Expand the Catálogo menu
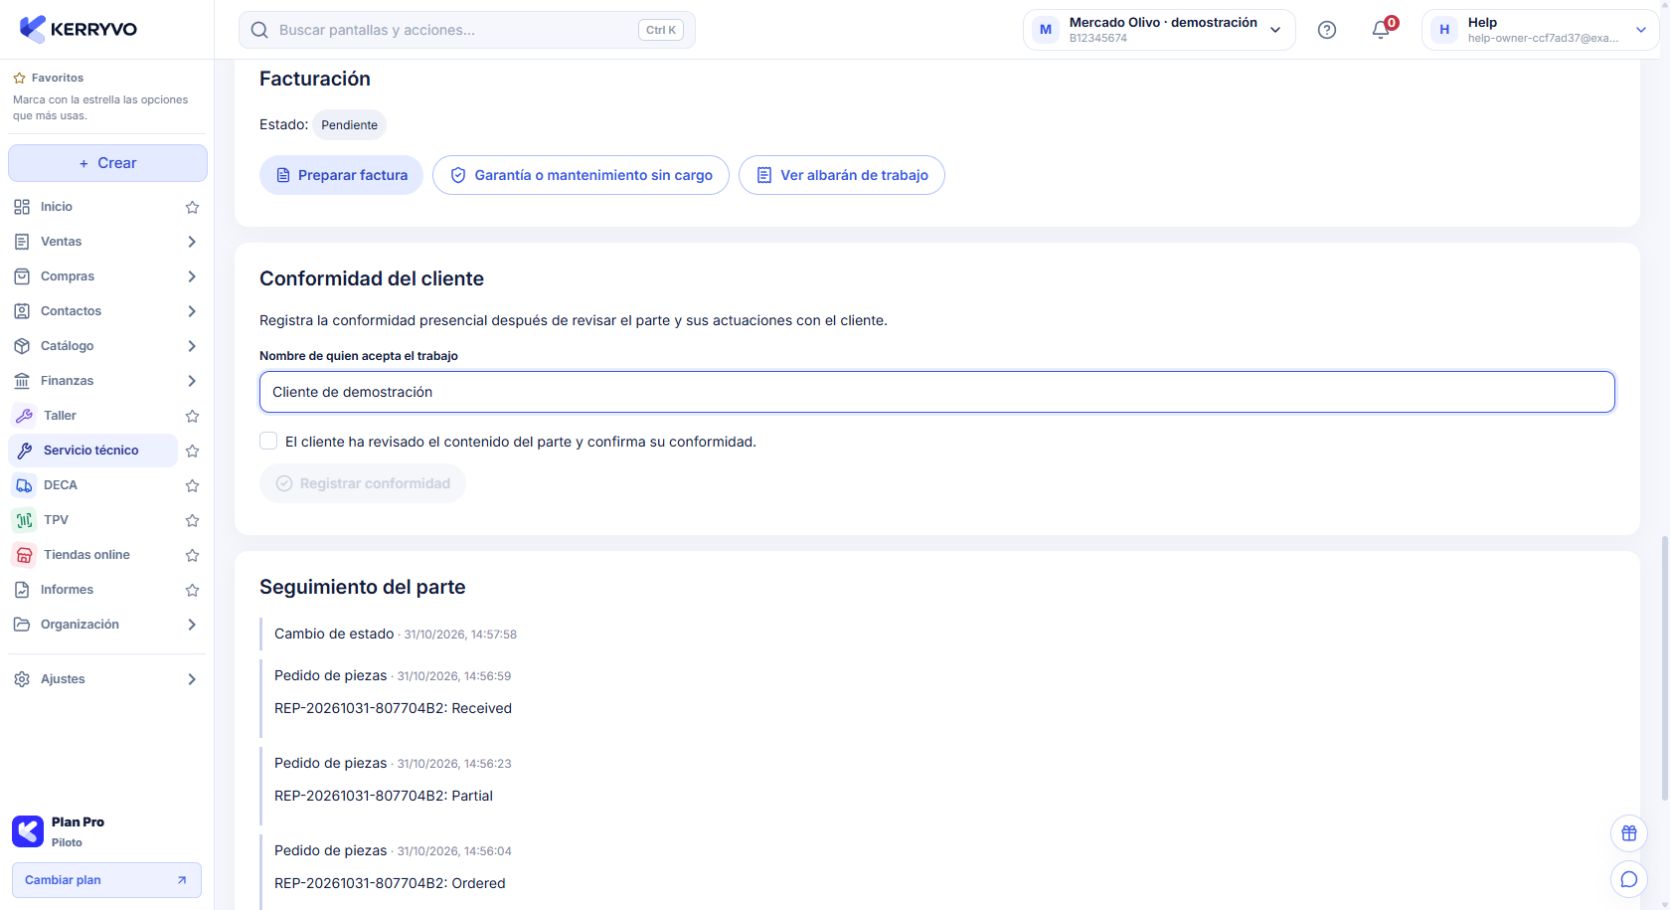 pos(107,346)
